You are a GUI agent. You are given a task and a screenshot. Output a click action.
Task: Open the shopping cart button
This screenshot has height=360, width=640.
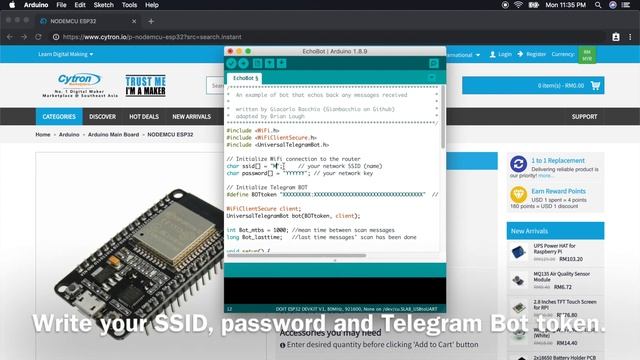533,85
